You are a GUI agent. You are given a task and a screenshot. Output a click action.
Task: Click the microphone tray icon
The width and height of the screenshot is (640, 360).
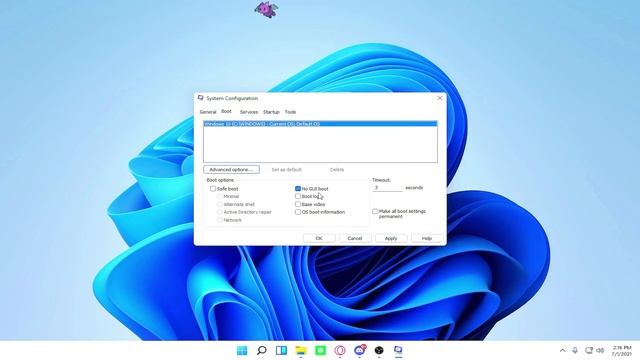tap(575, 350)
